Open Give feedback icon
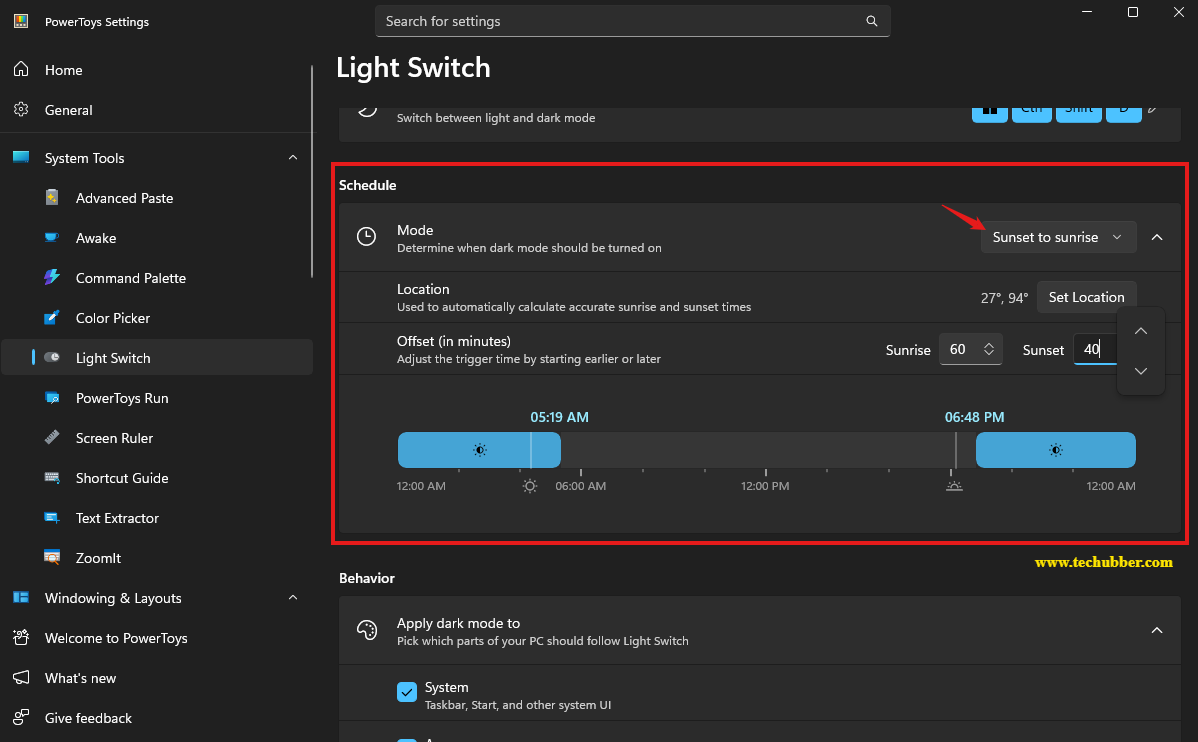This screenshot has height=742, width=1198. [21, 718]
